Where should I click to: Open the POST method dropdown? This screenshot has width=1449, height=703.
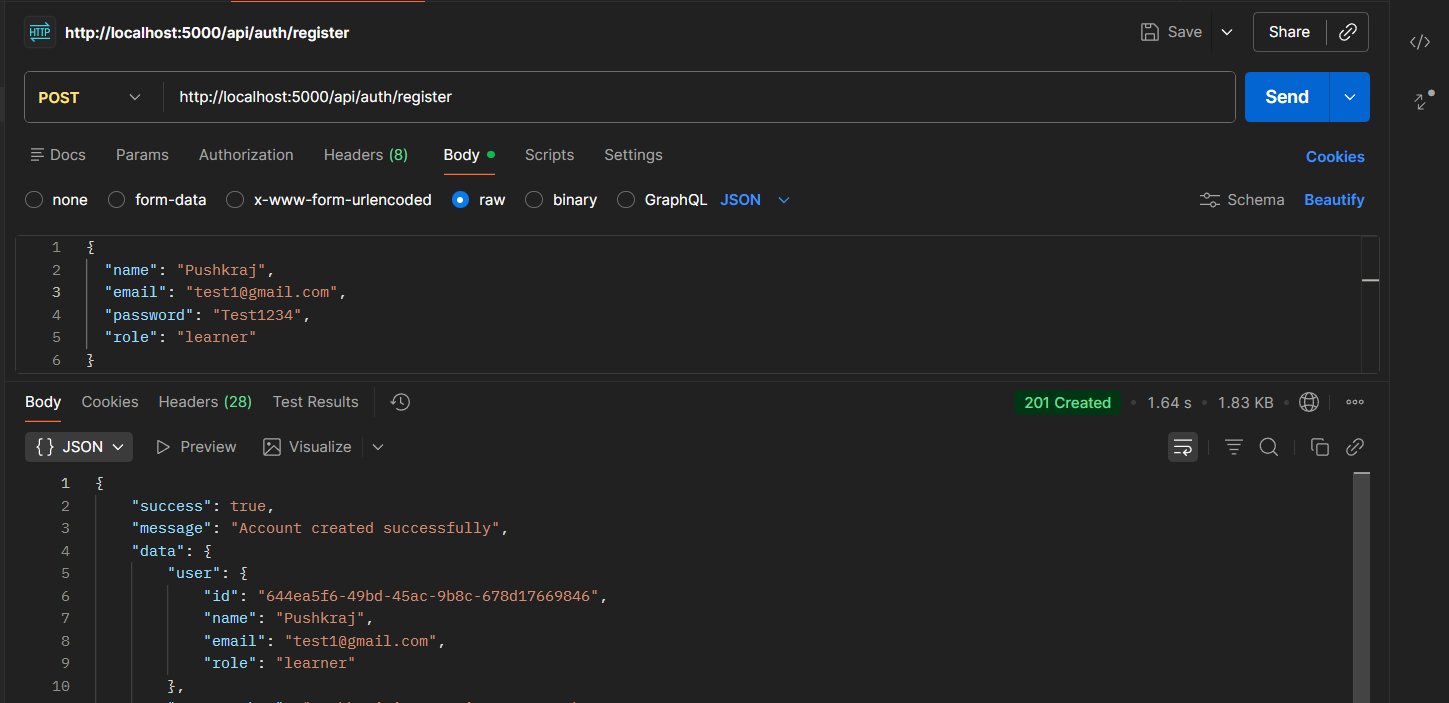(89, 97)
